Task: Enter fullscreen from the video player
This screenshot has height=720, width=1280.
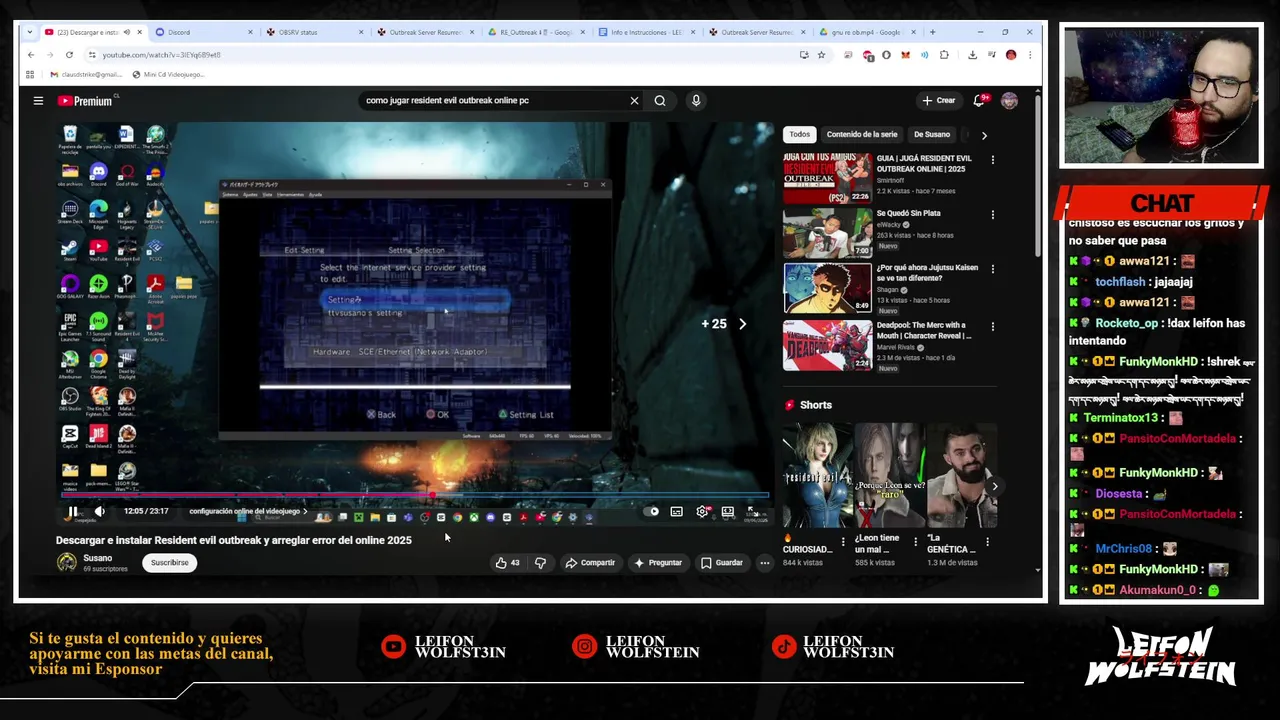Action: coord(752,512)
